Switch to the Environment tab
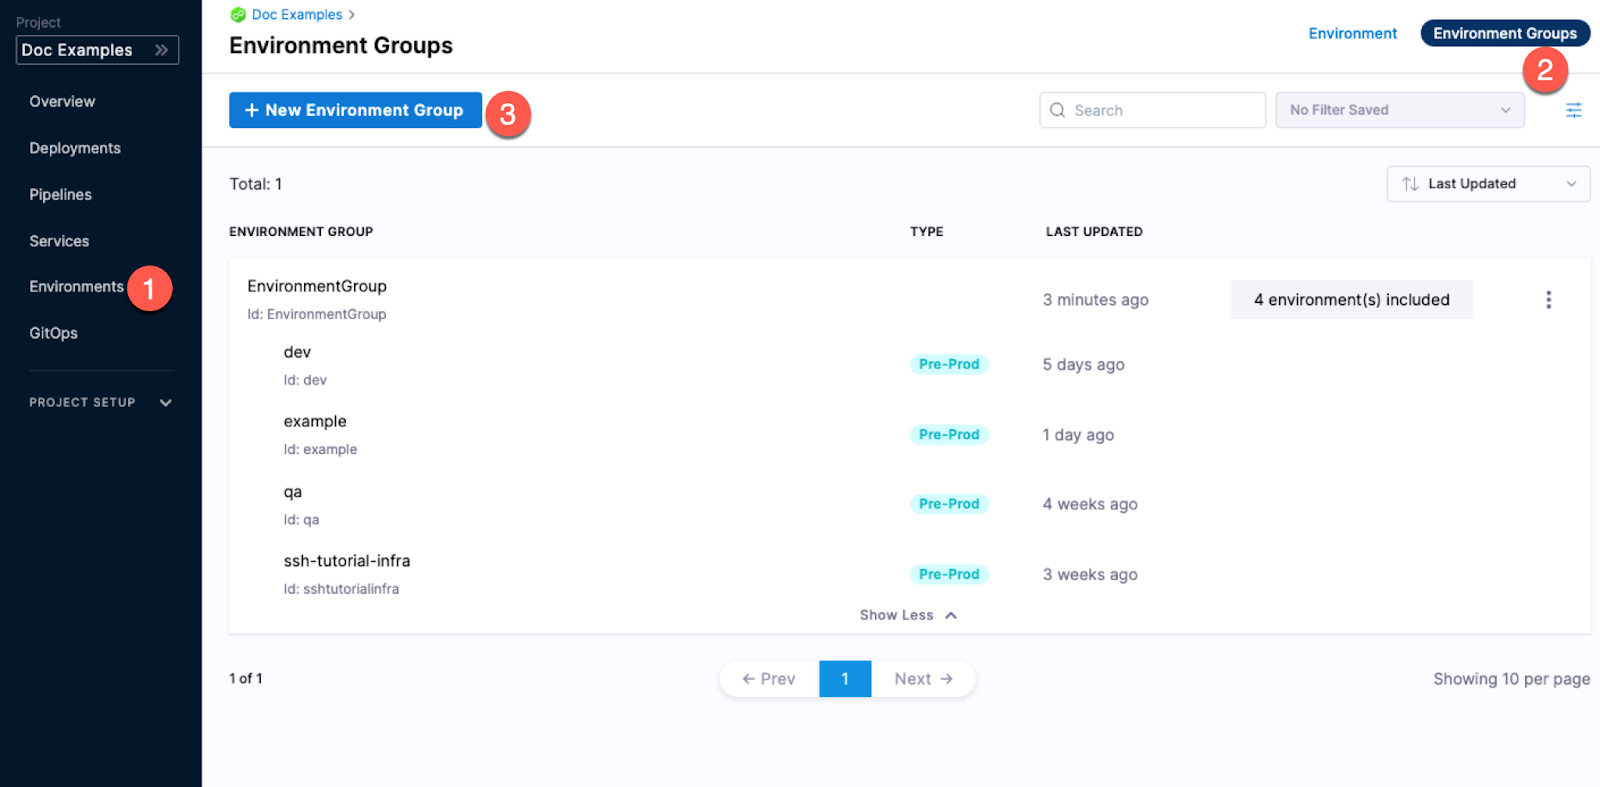Viewport: 1600px width, 787px height. (x=1352, y=33)
